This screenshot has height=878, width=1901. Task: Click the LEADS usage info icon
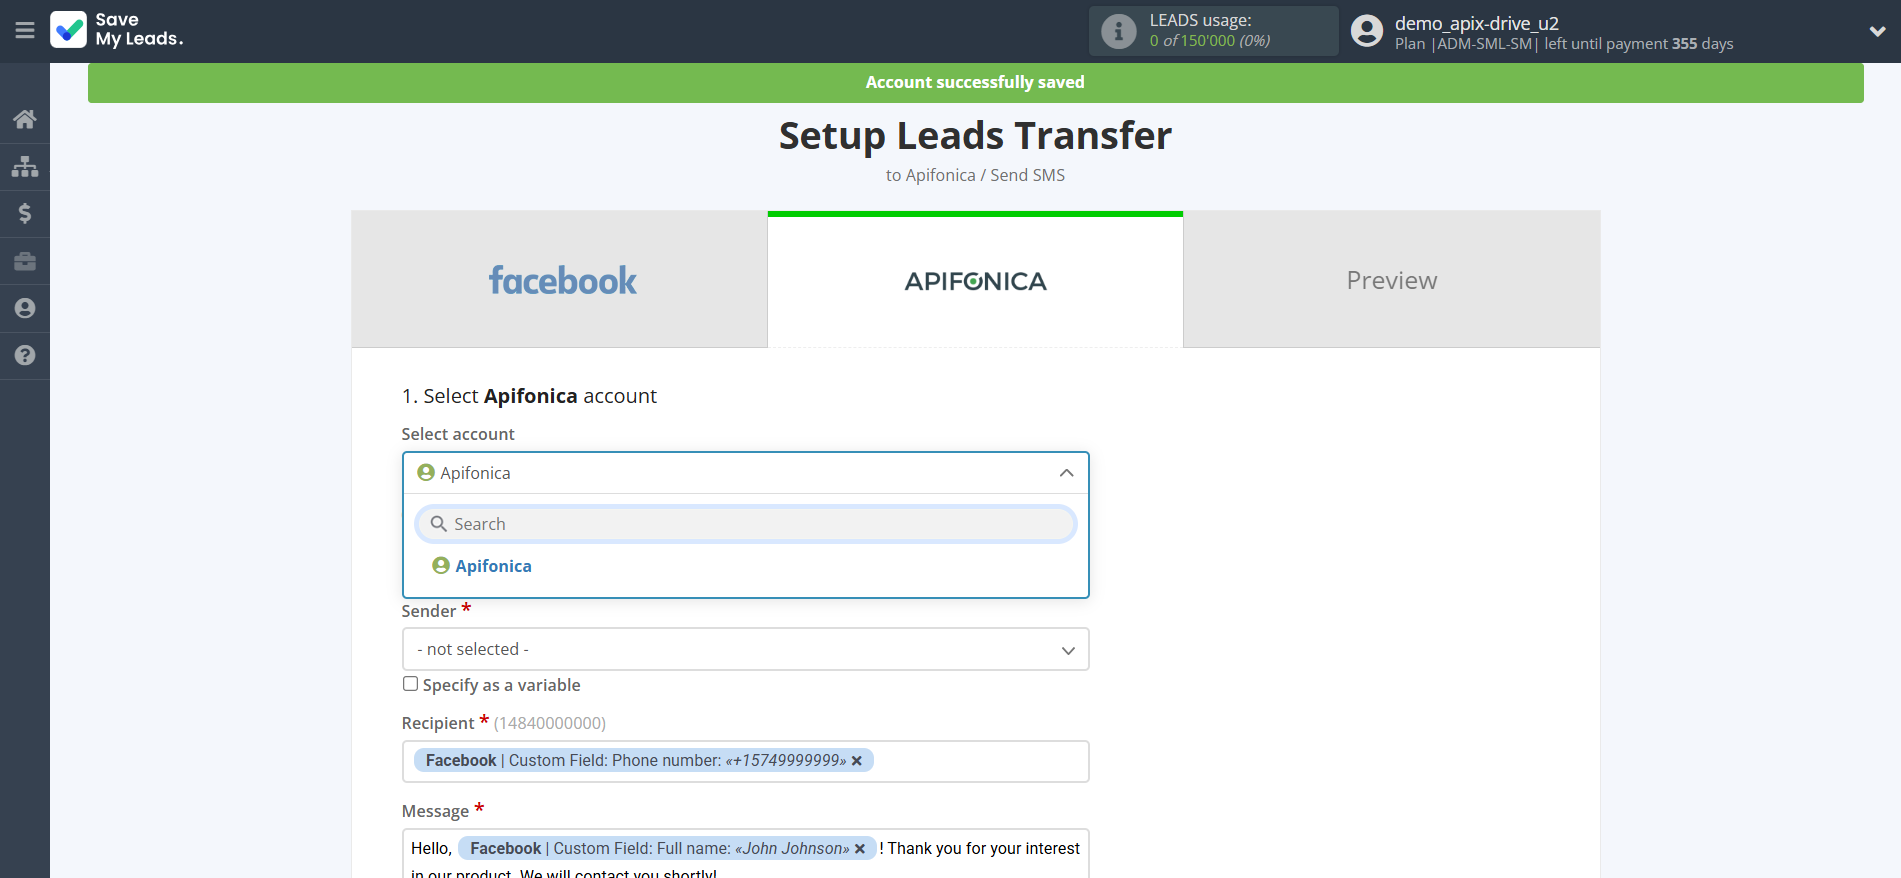tap(1118, 31)
